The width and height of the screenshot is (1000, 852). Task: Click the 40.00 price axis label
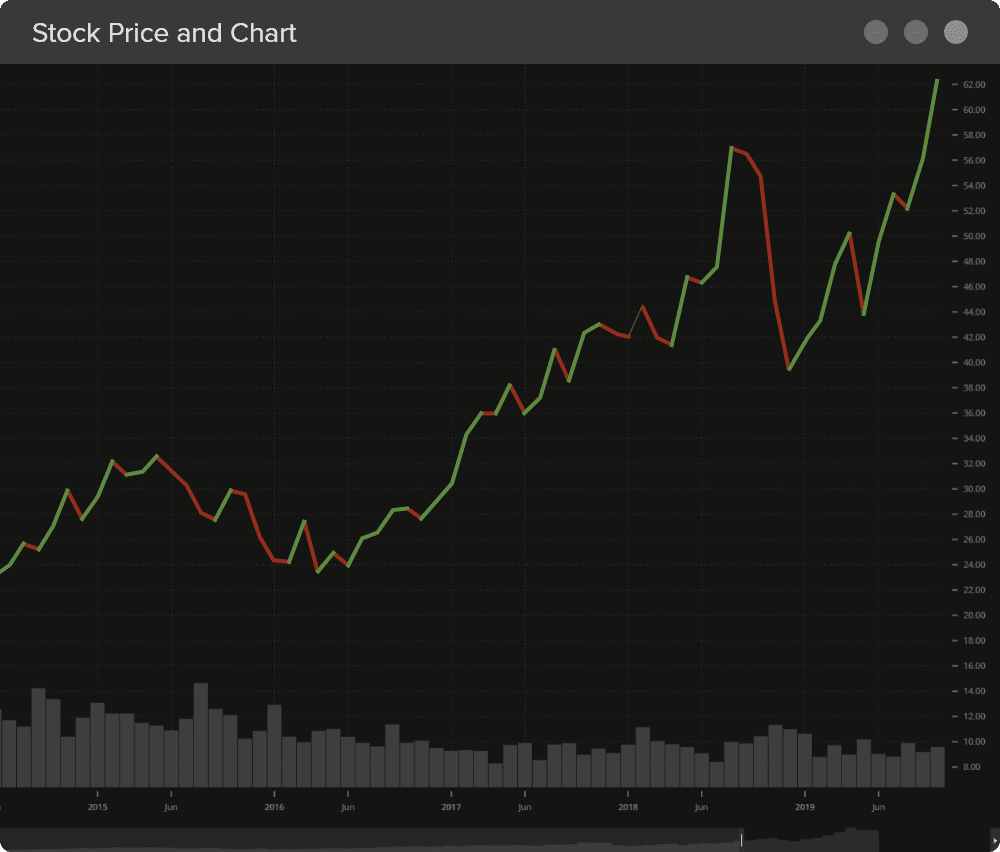tap(973, 362)
